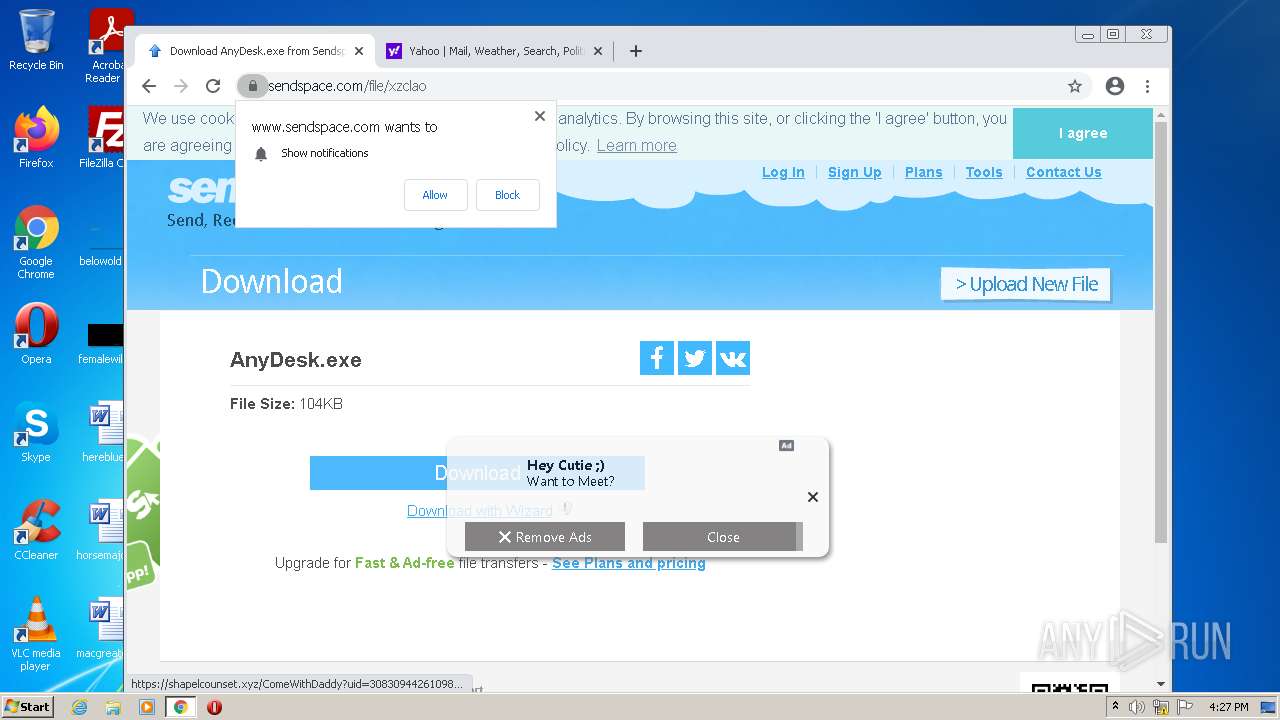Open Chrome three-dot menu

click(x=1147, y=86)
